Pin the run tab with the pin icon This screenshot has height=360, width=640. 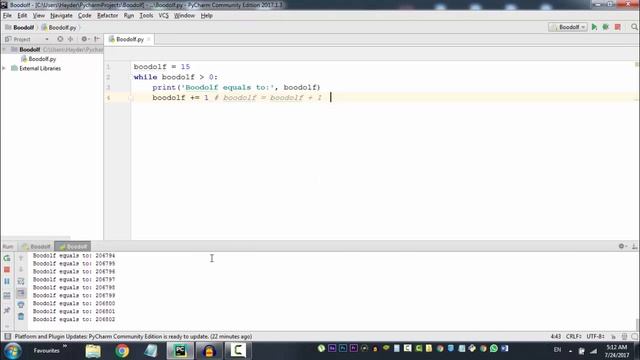click(7, 311)
